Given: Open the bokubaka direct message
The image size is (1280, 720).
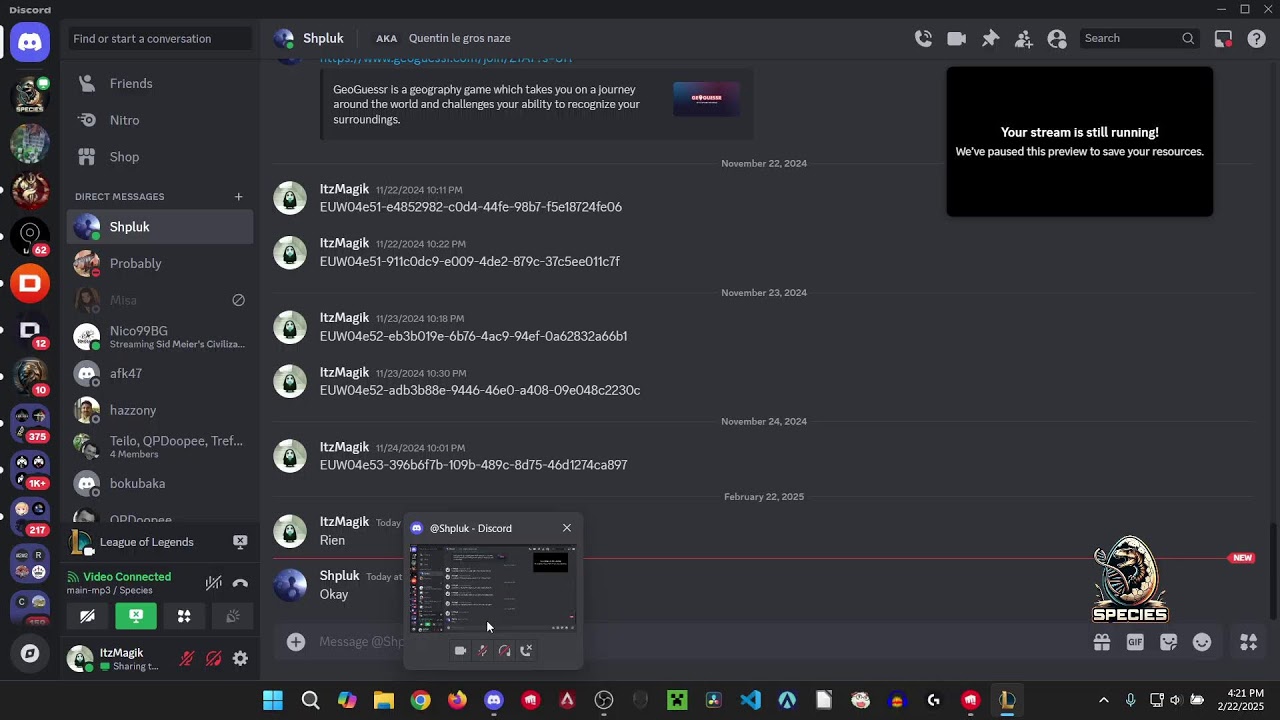Looking at the screenshot, I should pos(160,483).
